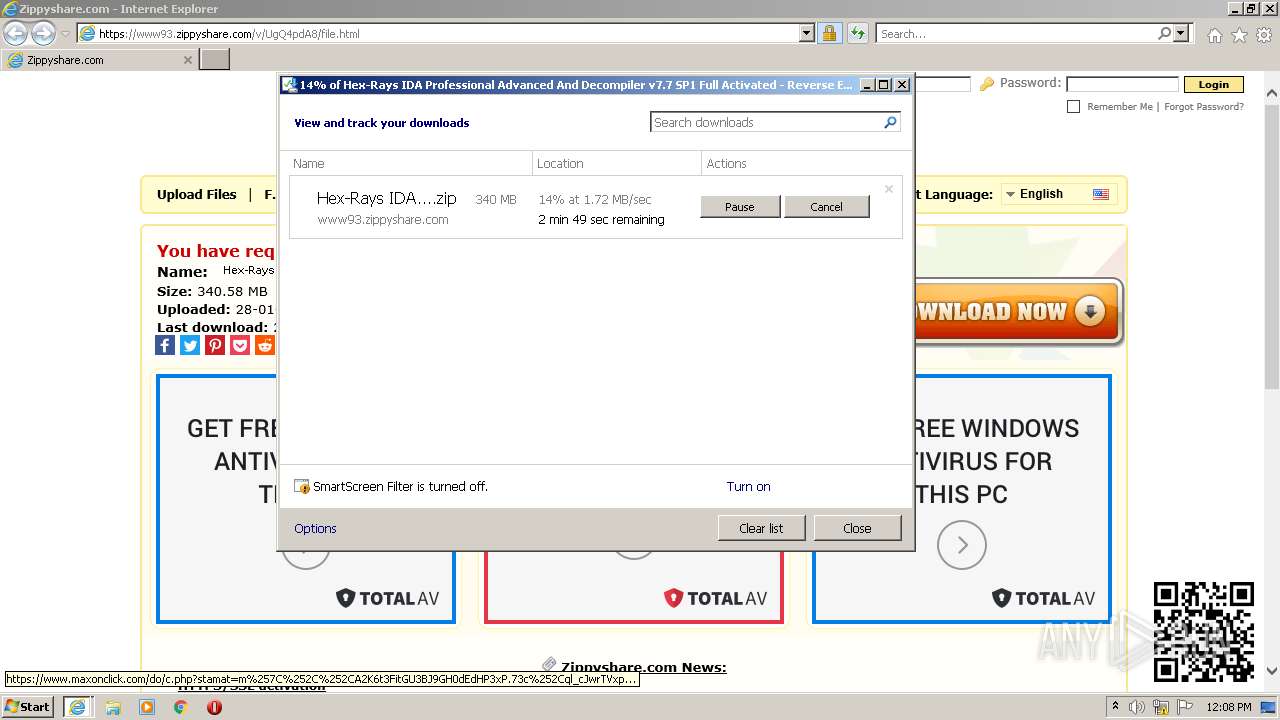Click the security lock icon in address bar
The height and width of the screenshot is (720, 1280).
829,33
